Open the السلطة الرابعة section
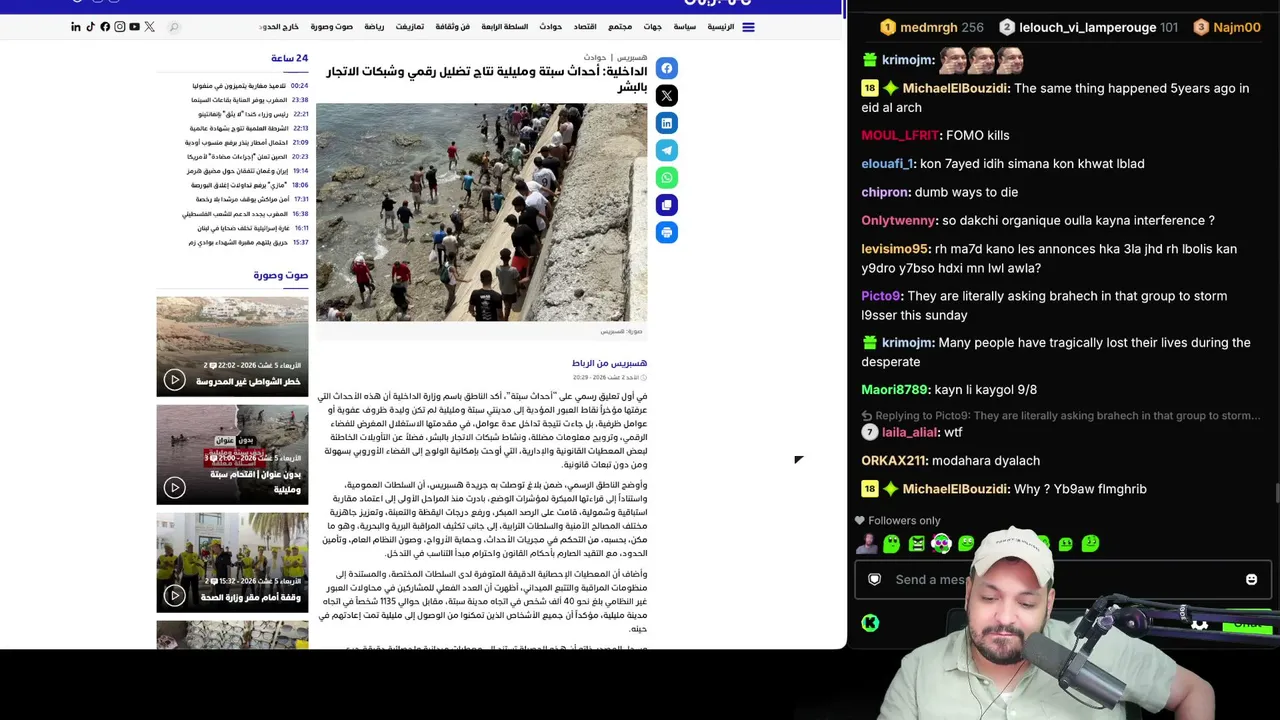Image resolution: width=1280 pixels, height=720 pixels. click(505, 27)
